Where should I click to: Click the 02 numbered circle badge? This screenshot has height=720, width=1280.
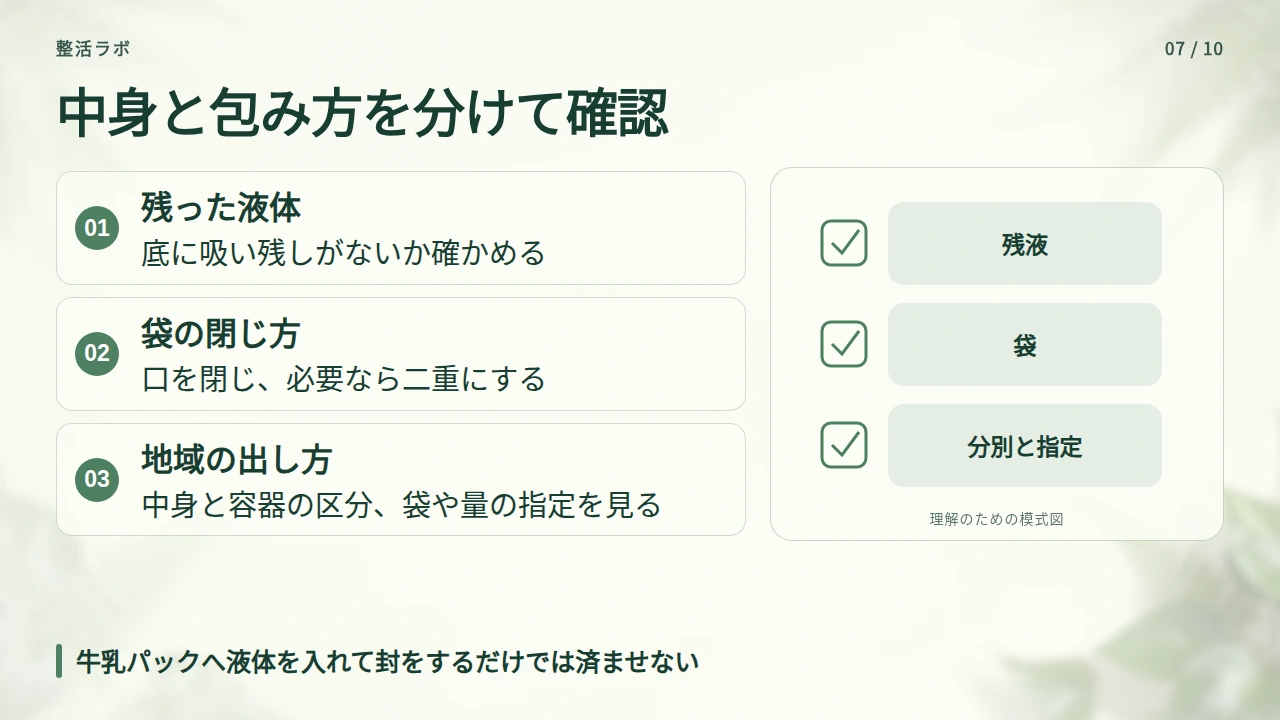[97, 353]
